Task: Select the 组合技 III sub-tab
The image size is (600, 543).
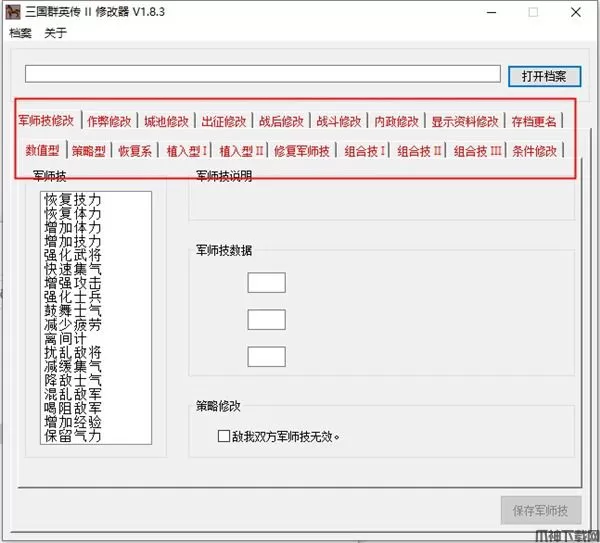Action: [x=477, y=151]
